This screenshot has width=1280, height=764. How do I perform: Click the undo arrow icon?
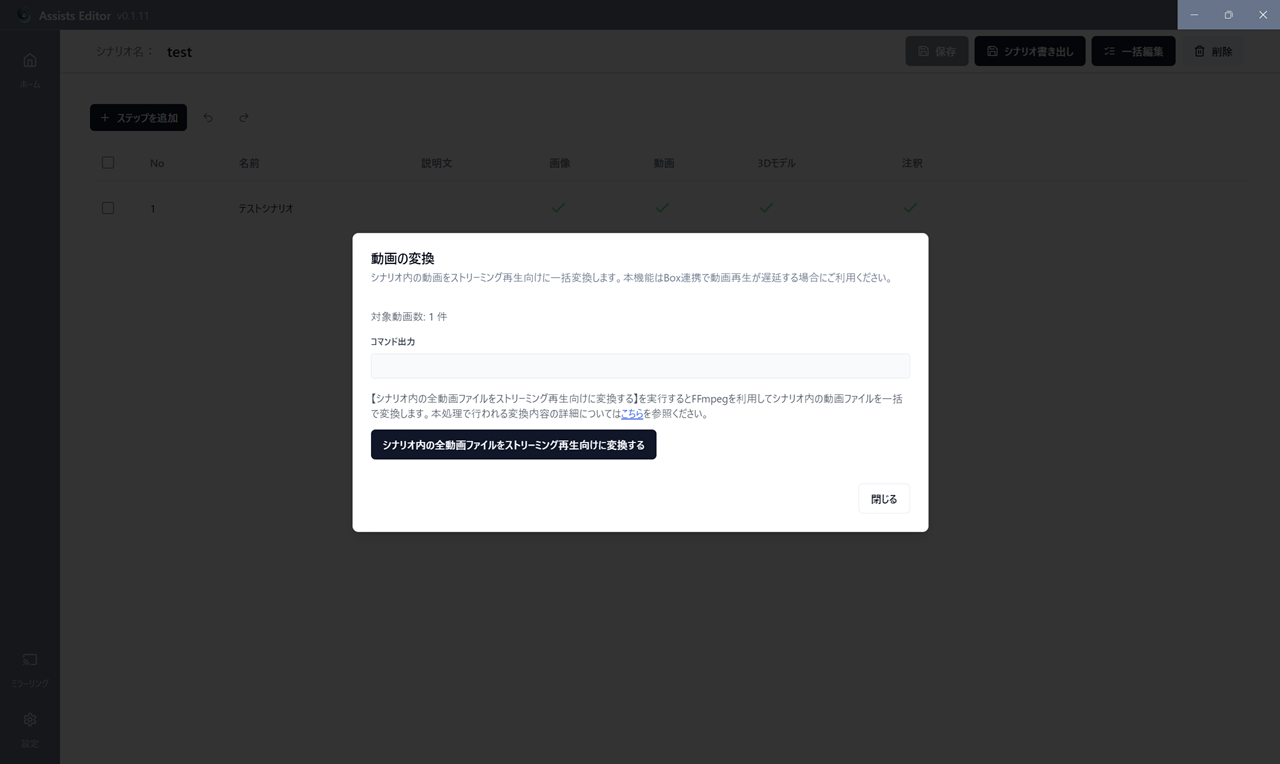pyautogui.click(x=208, y=118)
